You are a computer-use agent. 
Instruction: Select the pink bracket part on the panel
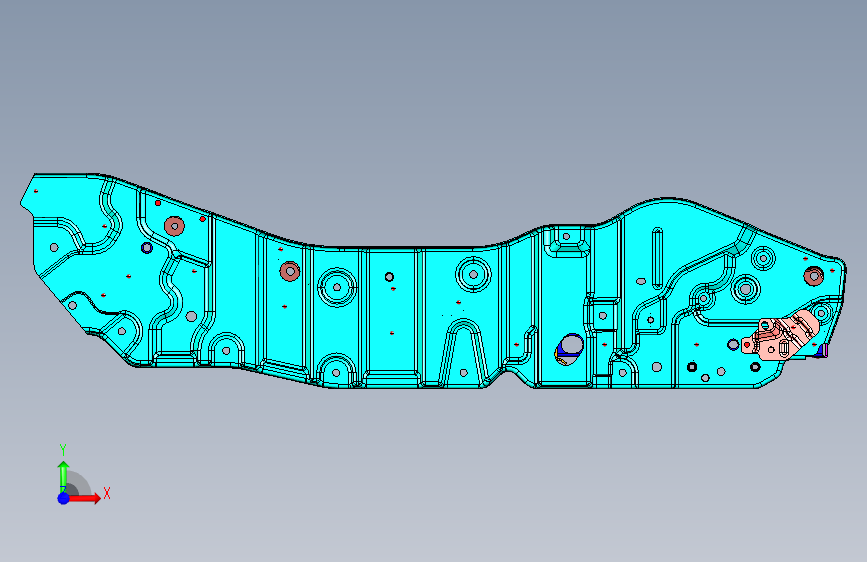[782, 335]
